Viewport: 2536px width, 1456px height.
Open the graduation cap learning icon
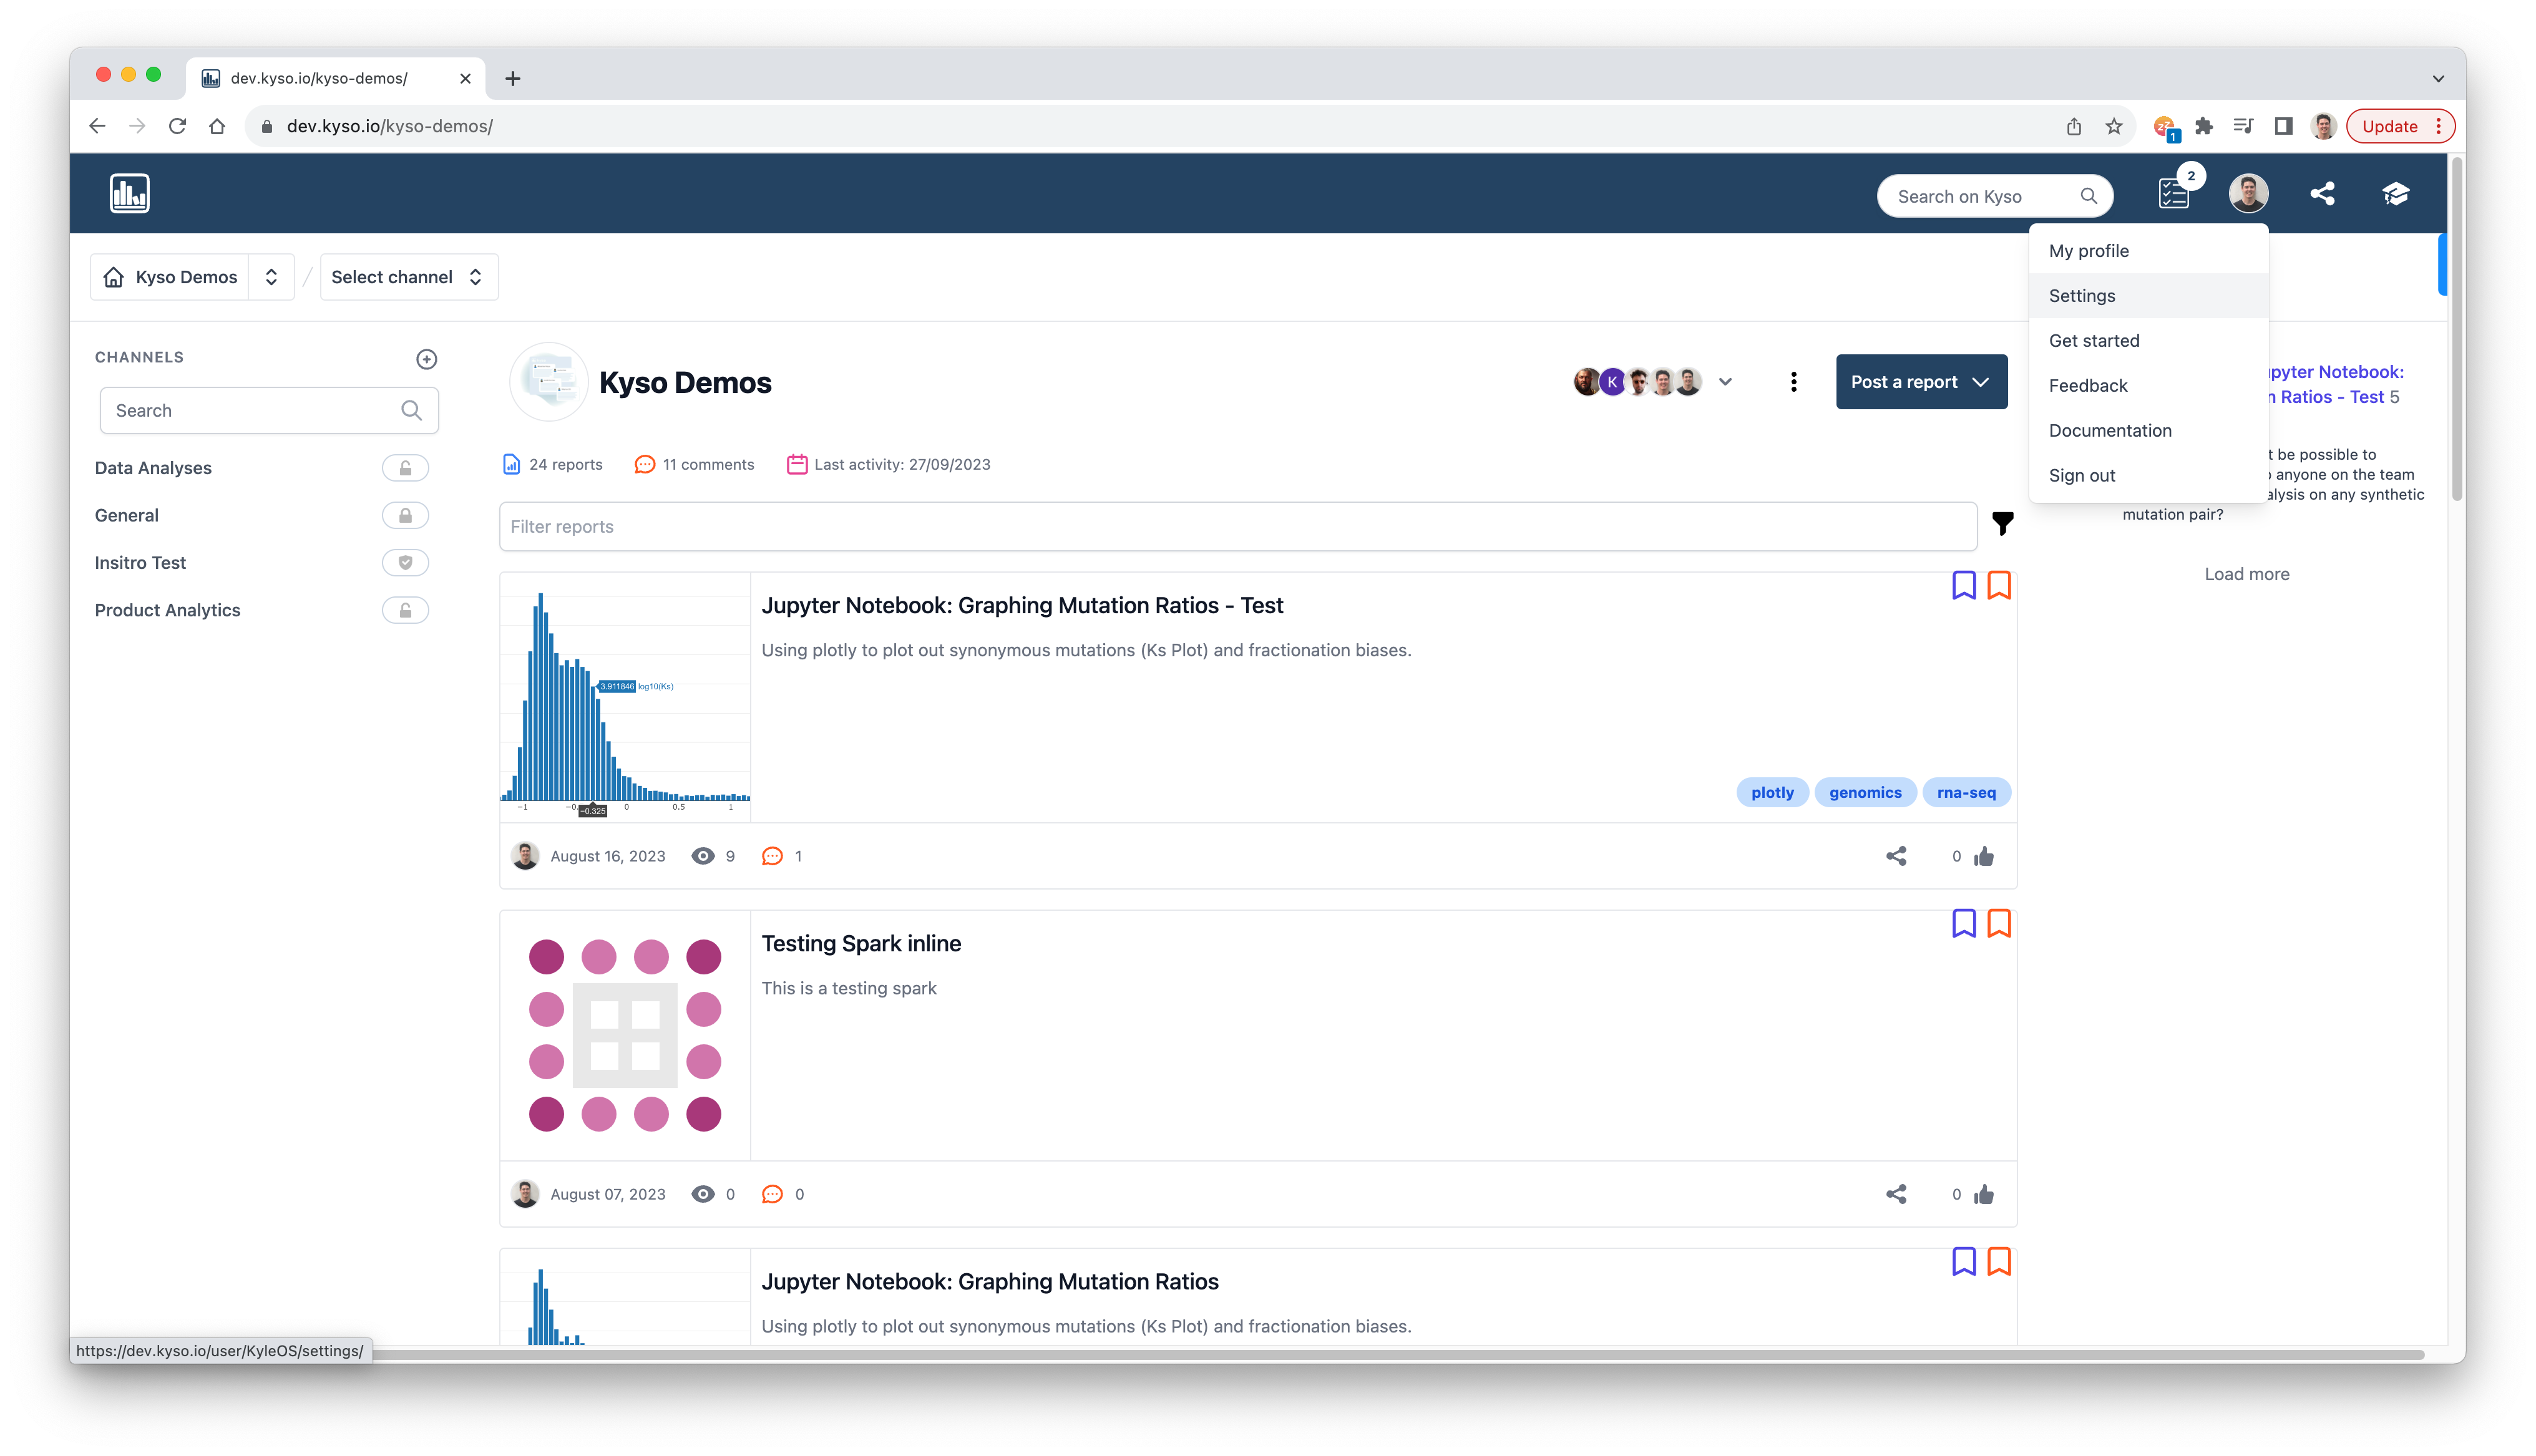tap(2395, 194)
